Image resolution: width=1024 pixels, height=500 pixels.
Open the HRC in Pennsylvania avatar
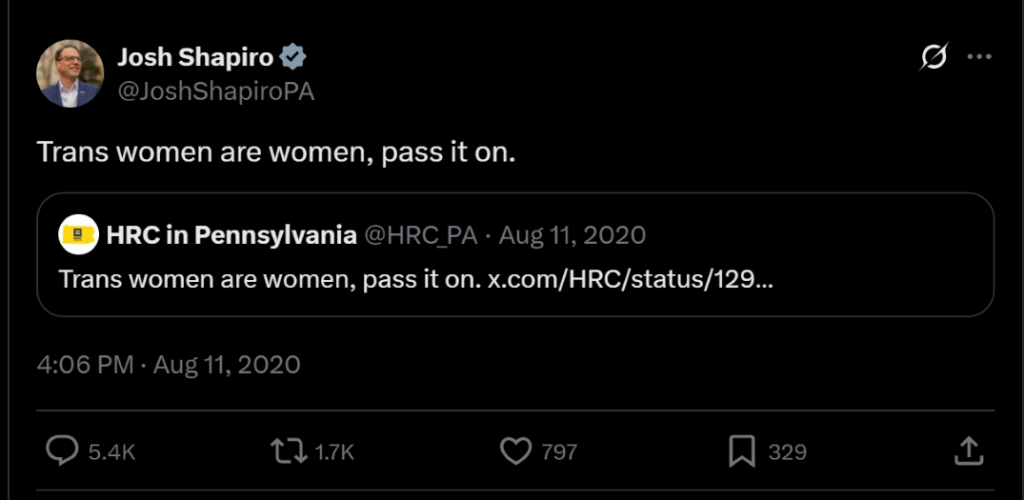click(x=79, y=235)
